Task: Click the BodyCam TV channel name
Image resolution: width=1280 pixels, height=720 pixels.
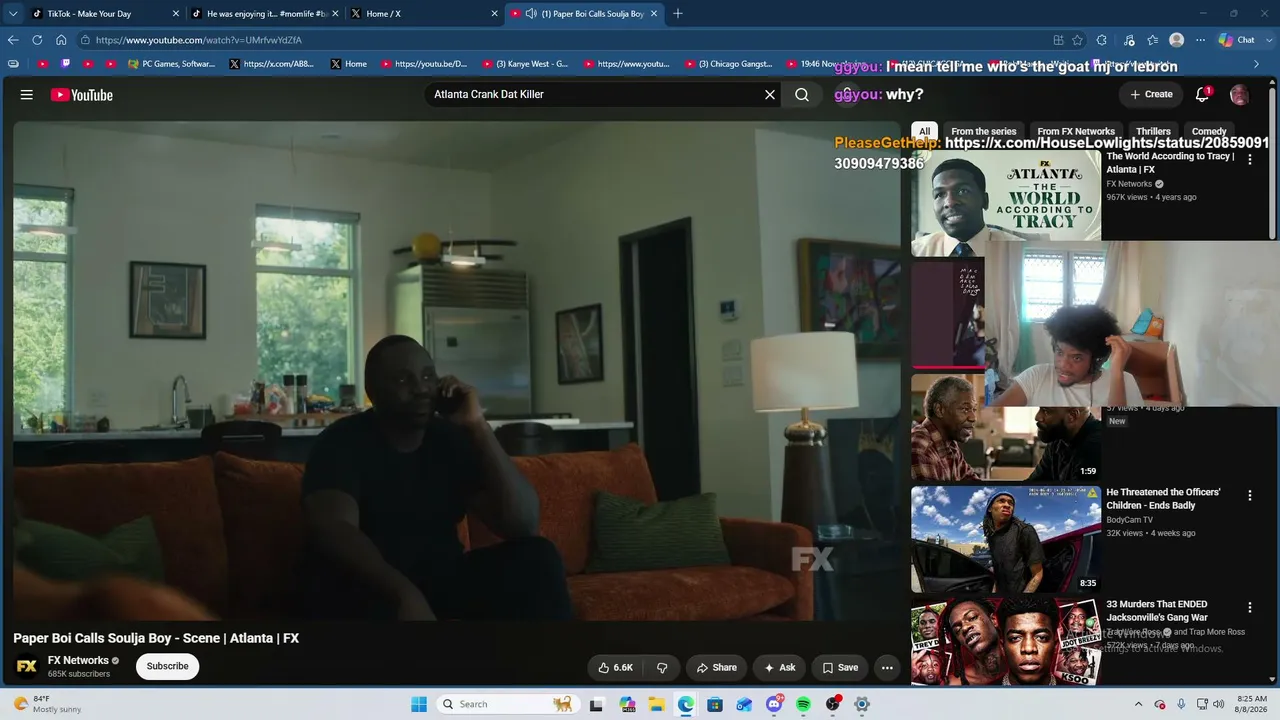Action: [x=1129, y=520]
